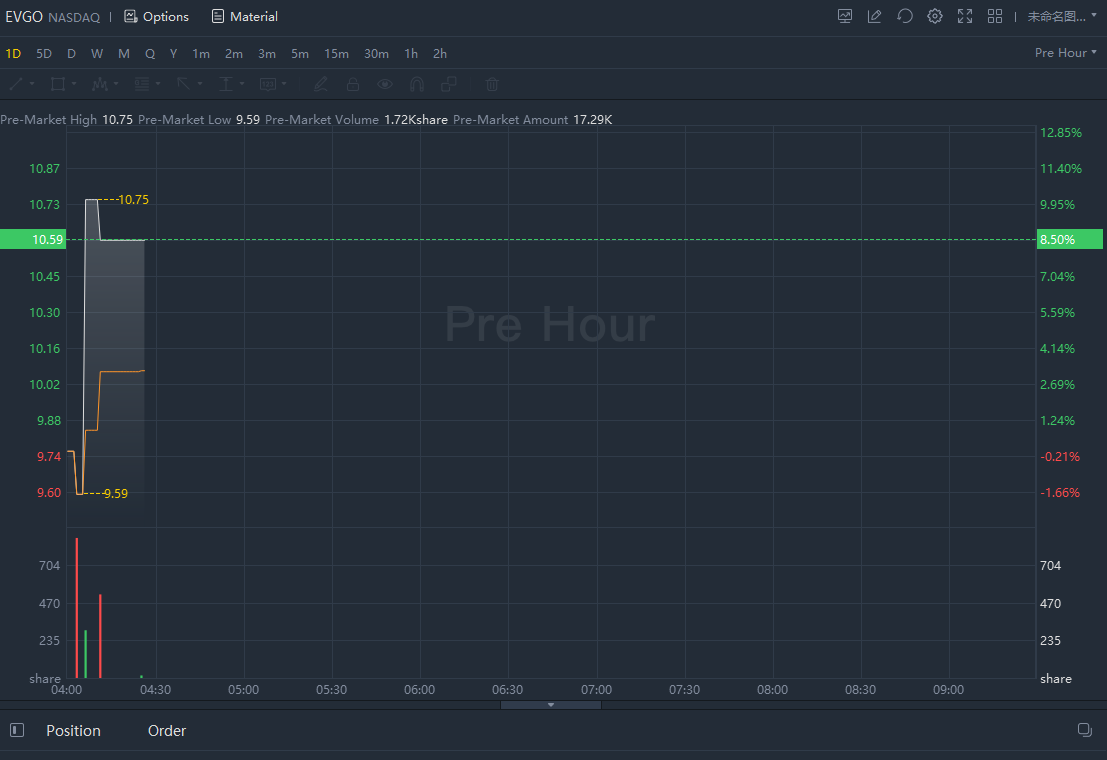Image resolution: width=1107 pixels, height=760 pixels.
Task: Select the 5m interval
Action: click(300, 54)
